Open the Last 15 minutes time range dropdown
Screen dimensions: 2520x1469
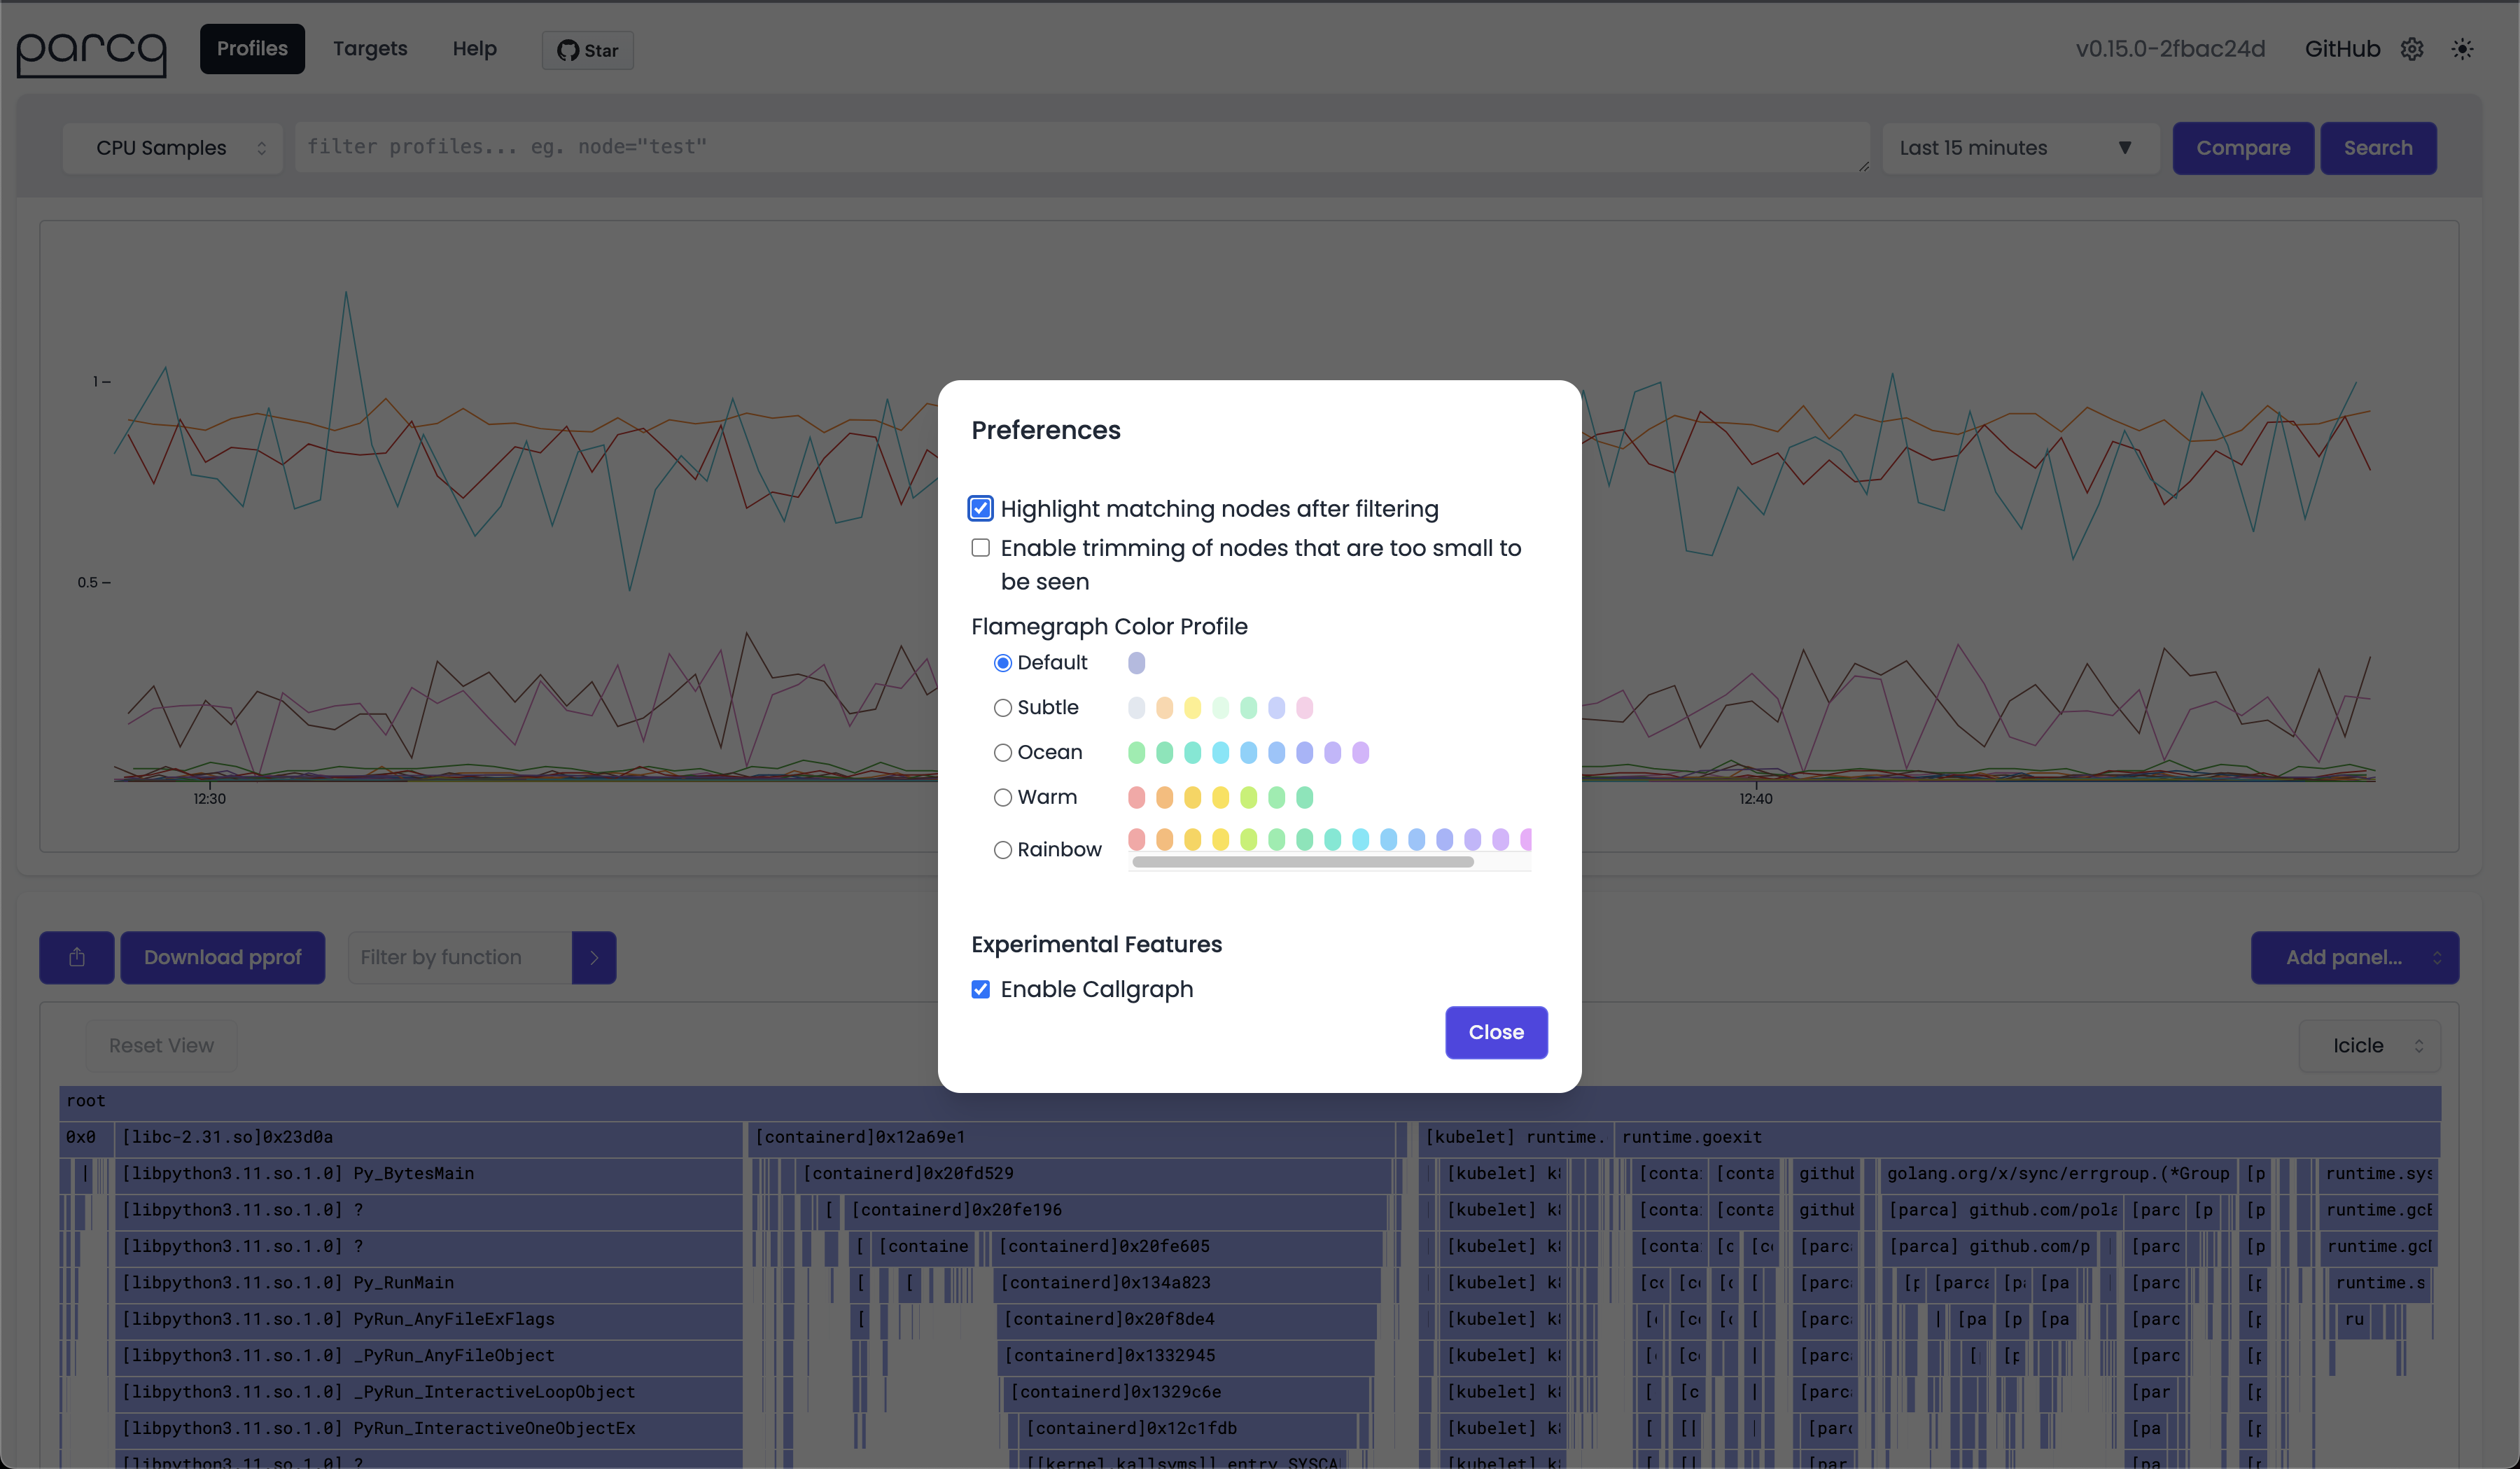(x=2020, y=148)
